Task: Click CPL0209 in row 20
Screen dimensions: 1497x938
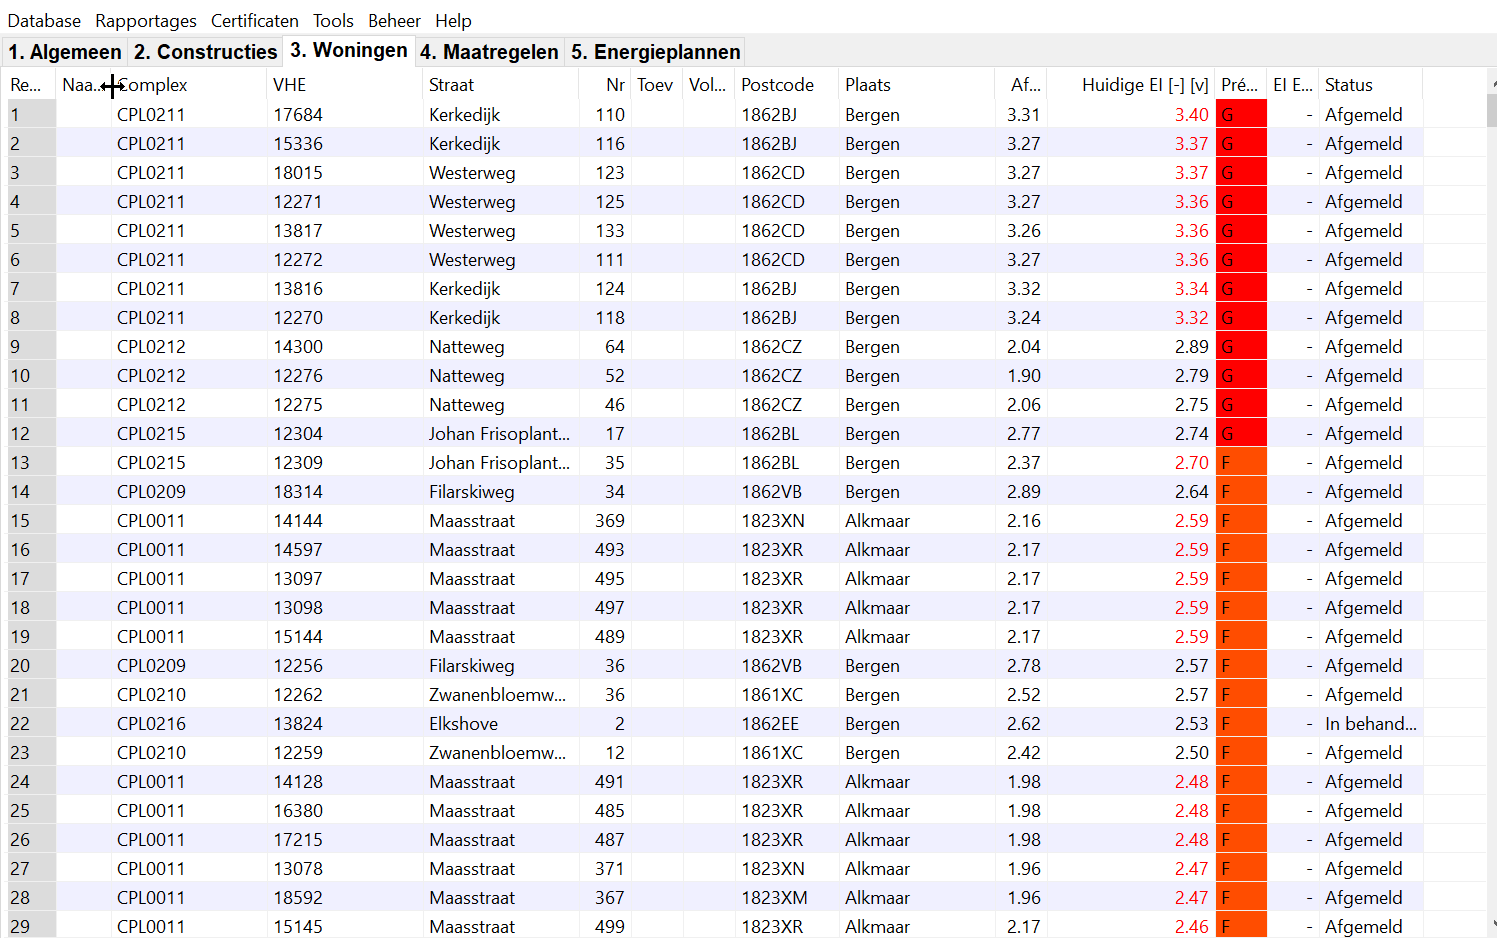Action: pyautogui.click(x=151, y=665)
